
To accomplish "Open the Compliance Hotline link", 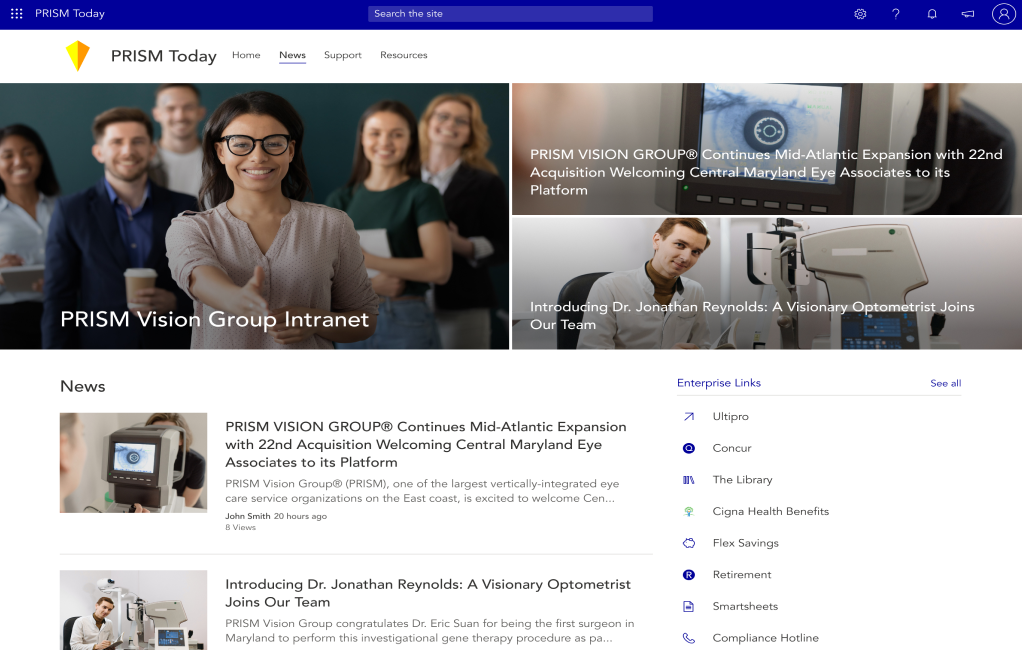I will coord(766,638).
